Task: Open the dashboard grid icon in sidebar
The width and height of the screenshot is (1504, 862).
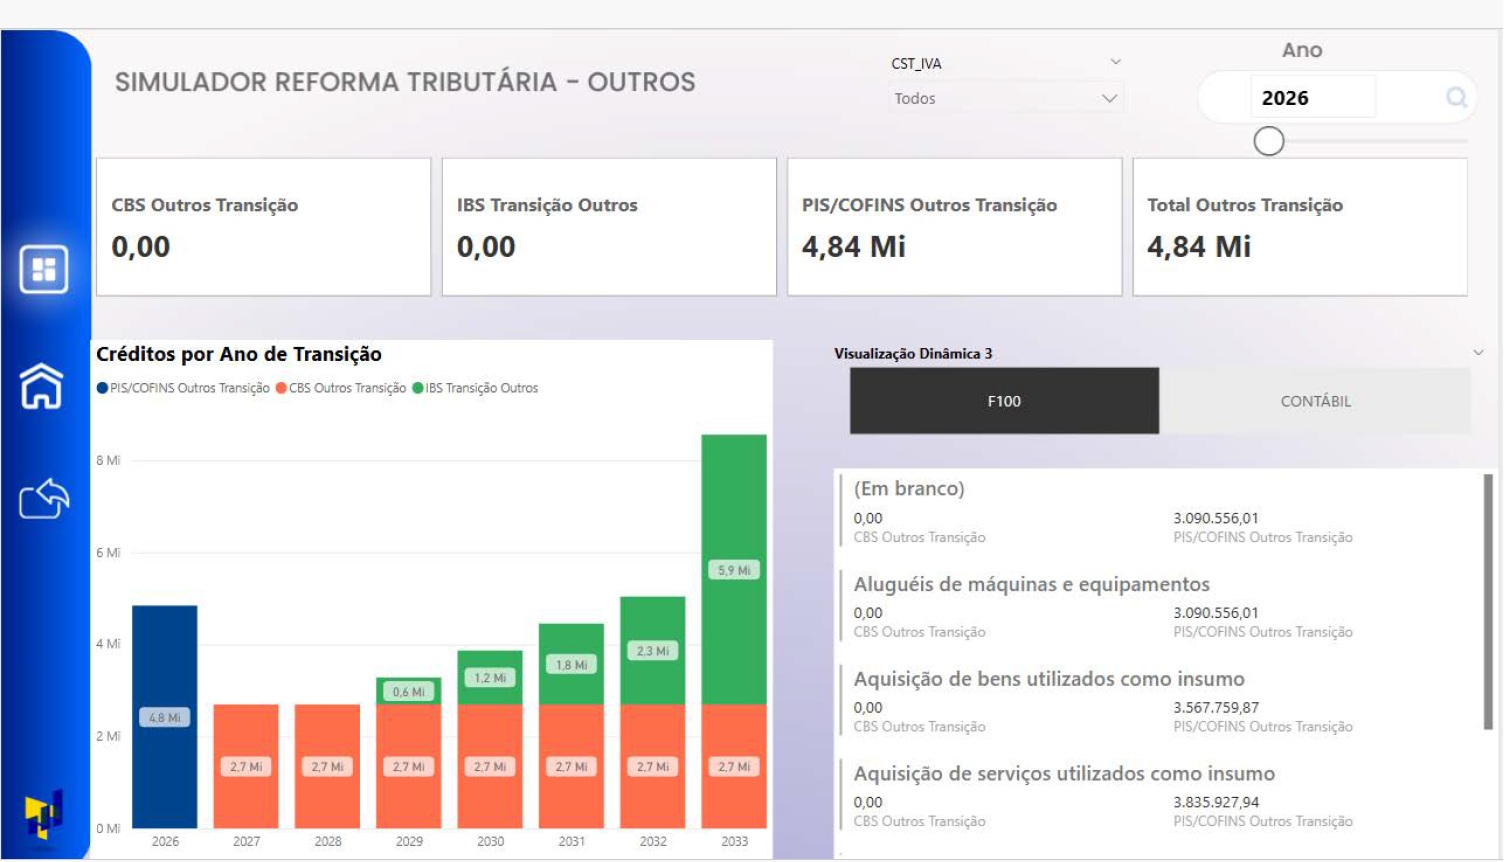Action: click(43, 269)
